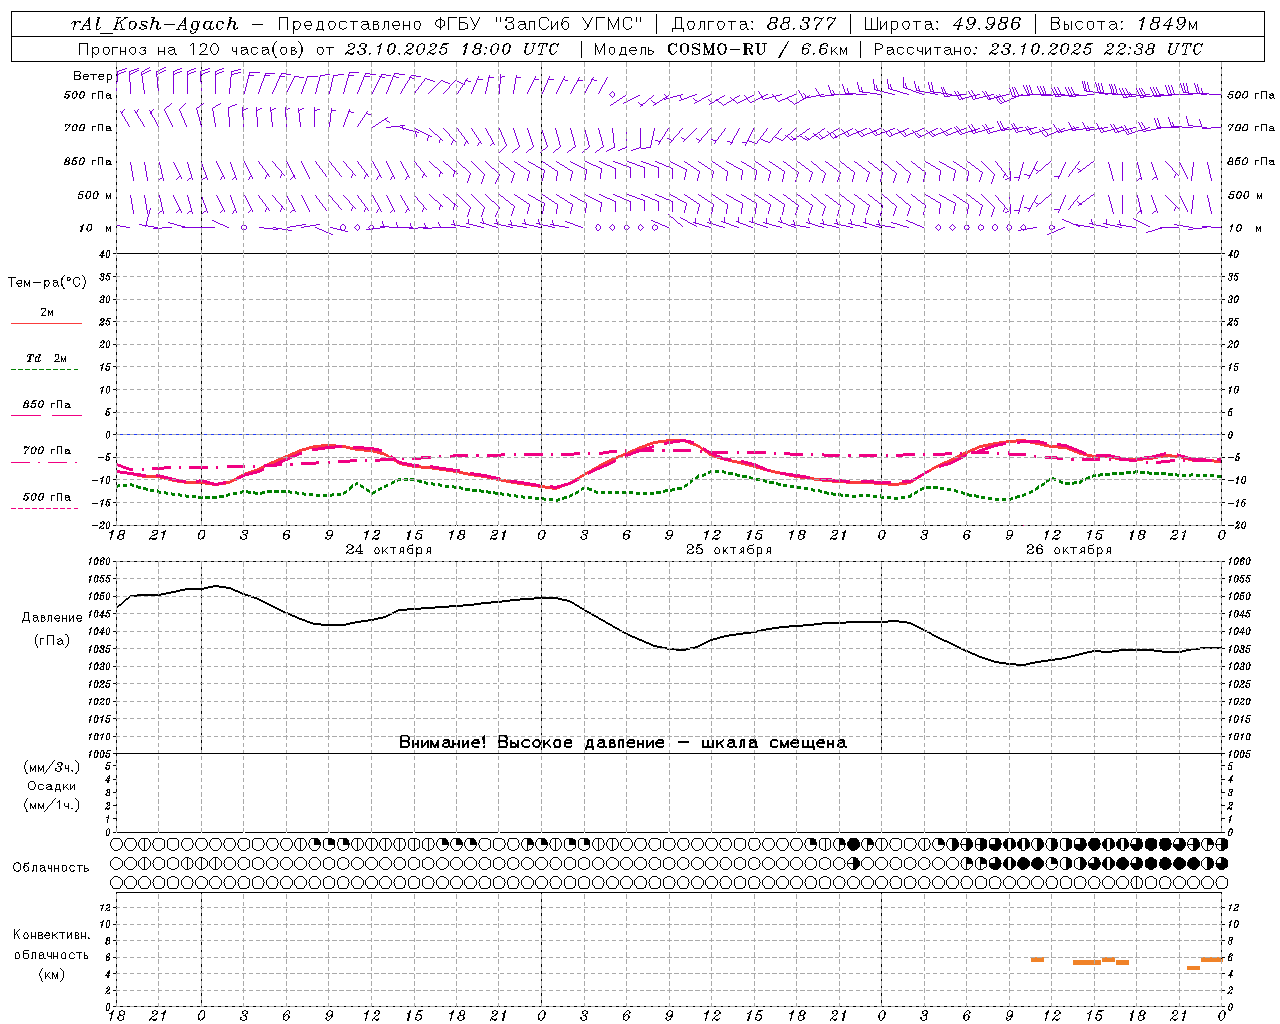Click the forecast start time '23.10.2025 18:00 UTC'
The height and width of the screenshot is (1024, 1280).
coord(452,49)
